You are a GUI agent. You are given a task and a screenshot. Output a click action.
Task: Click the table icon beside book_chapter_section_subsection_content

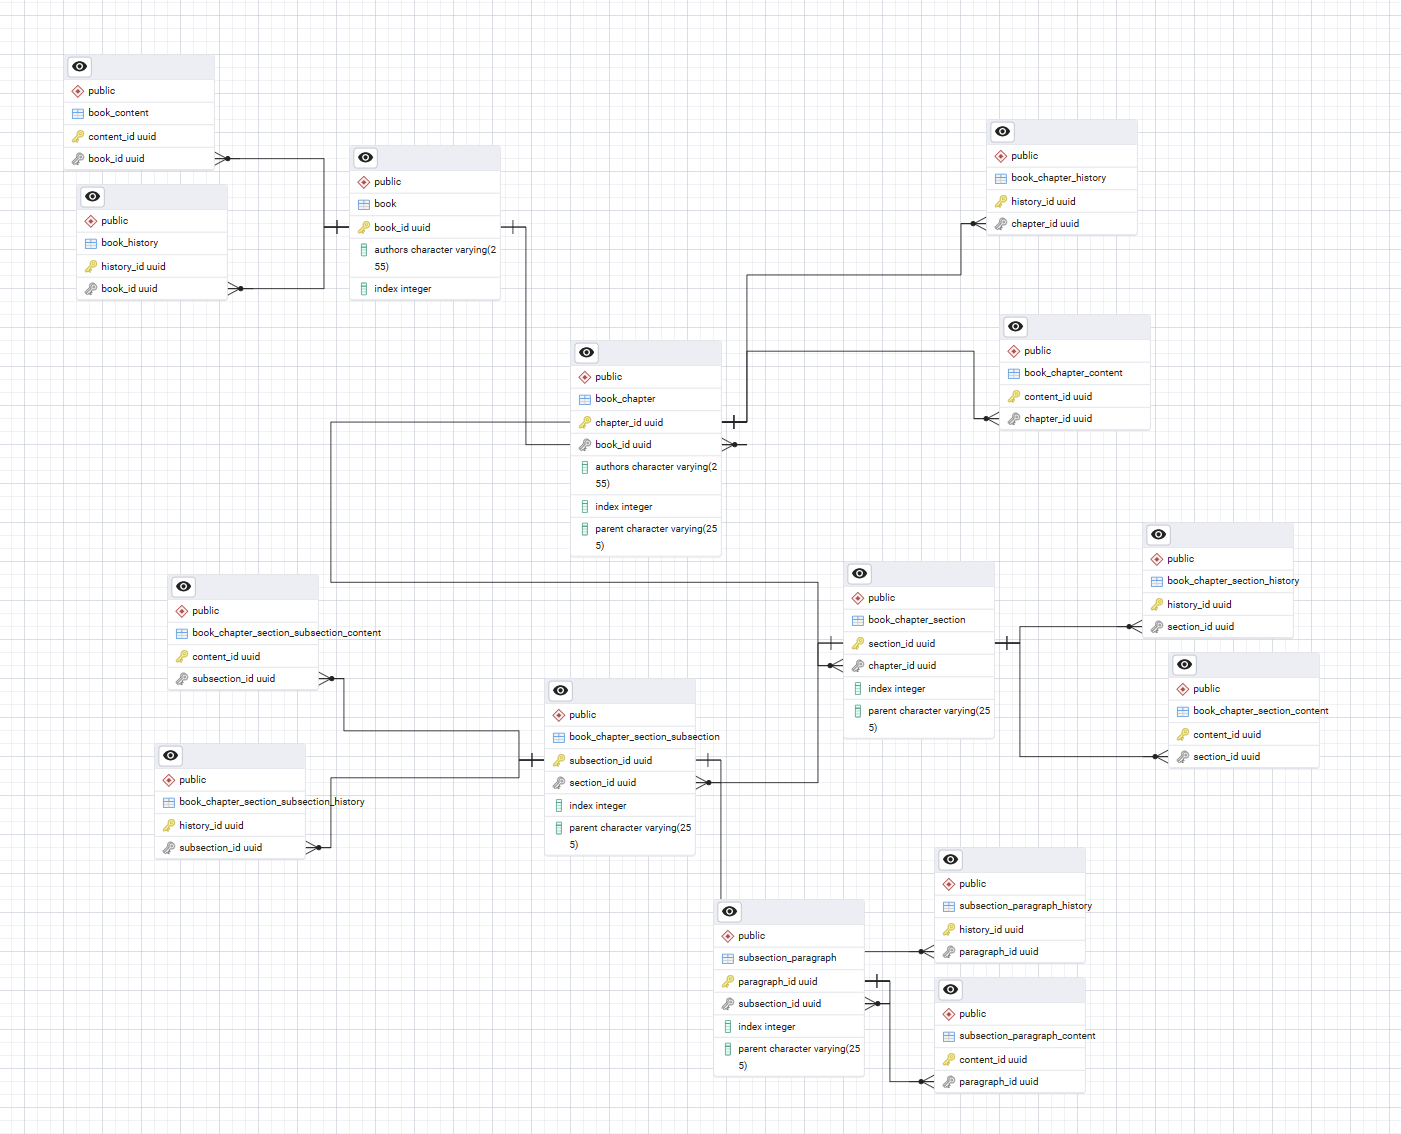click(182, 633)
